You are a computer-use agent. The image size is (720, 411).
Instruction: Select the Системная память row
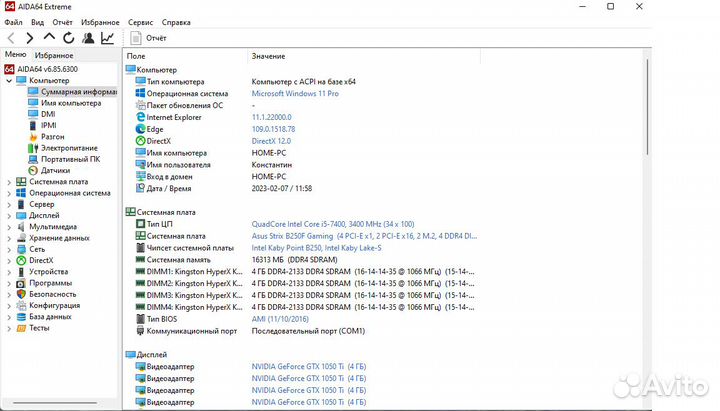tap(236, 260)
